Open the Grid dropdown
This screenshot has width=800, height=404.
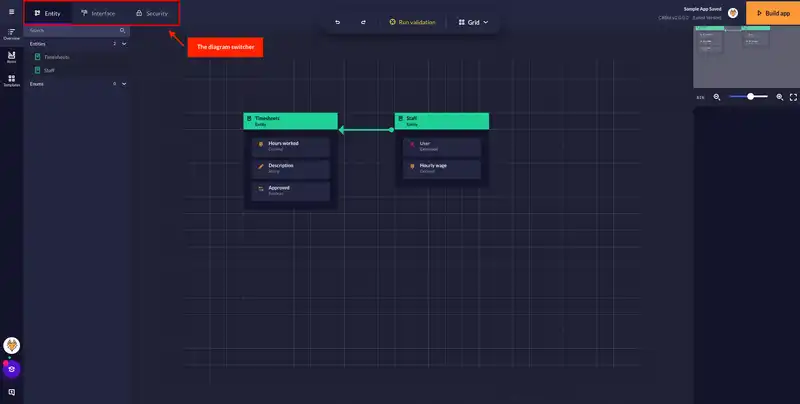click(x=473, y=21)
